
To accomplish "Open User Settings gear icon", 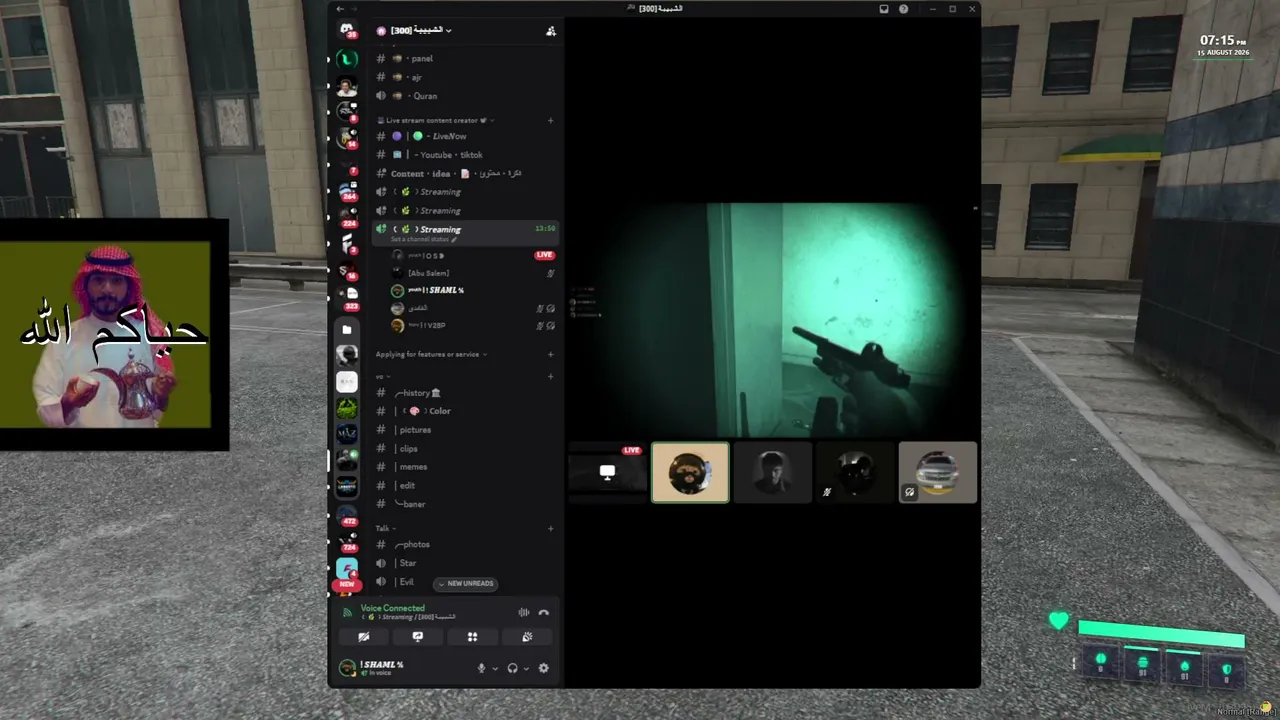I will (x=544, y=668).
